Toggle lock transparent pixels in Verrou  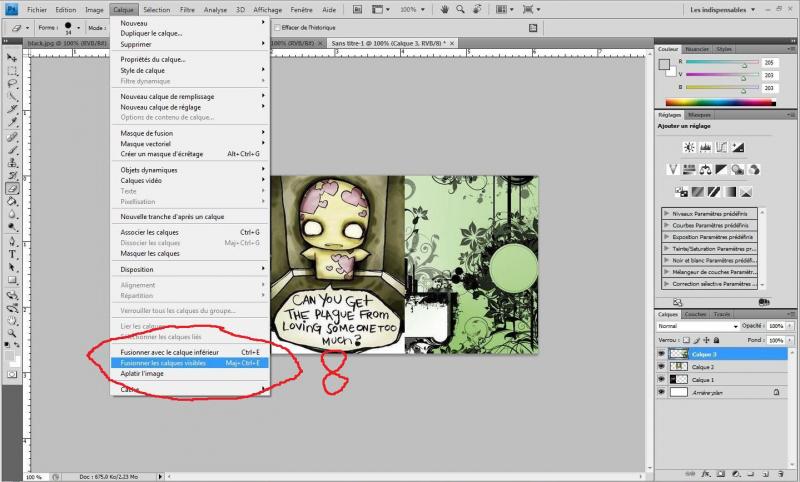click(686, 340)
